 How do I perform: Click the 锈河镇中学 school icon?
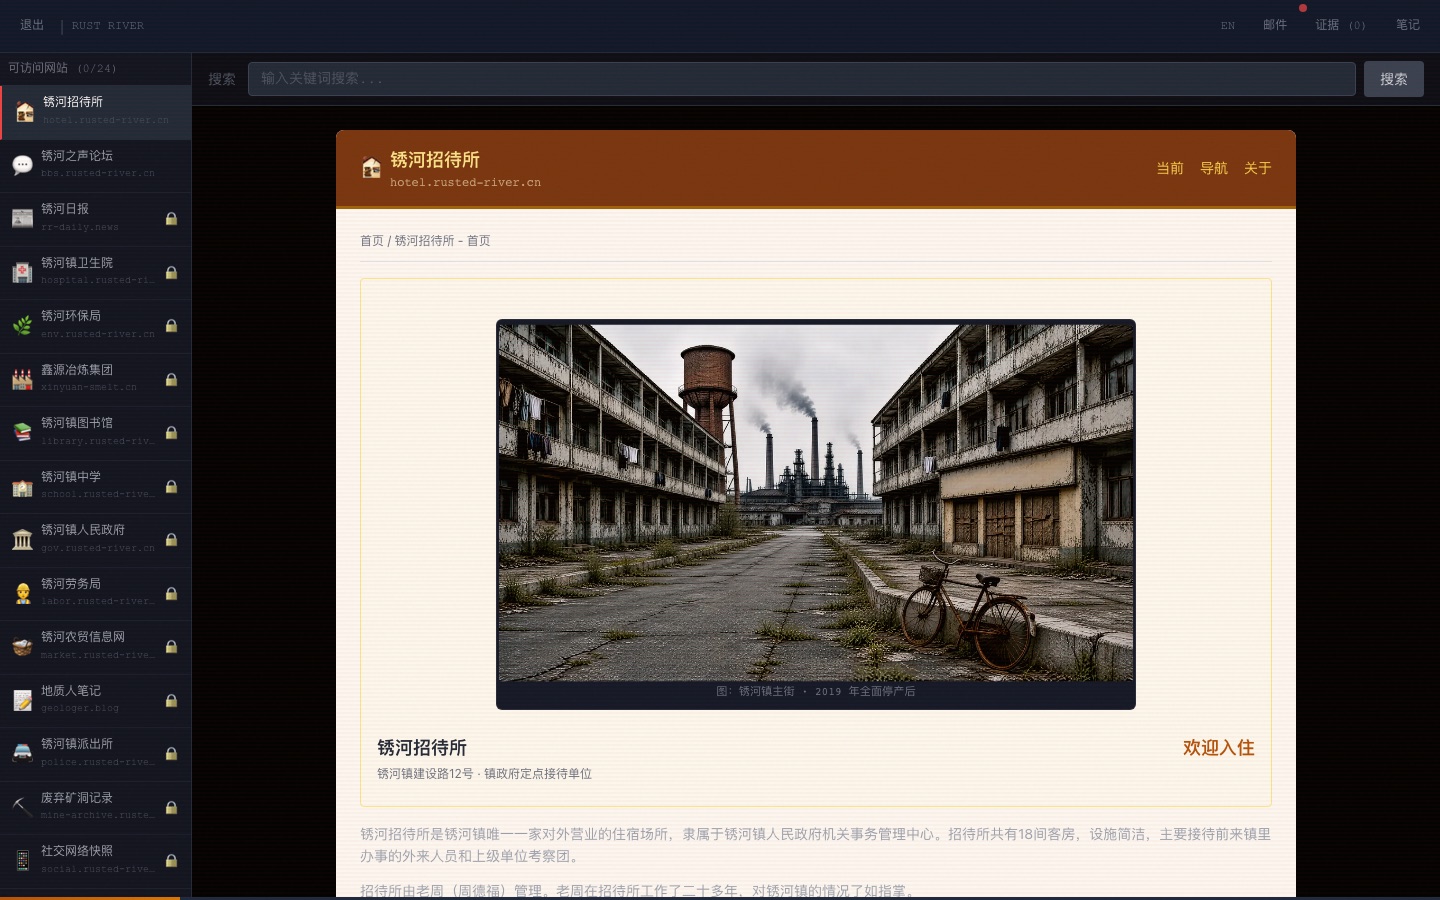[x=23, y=486]
